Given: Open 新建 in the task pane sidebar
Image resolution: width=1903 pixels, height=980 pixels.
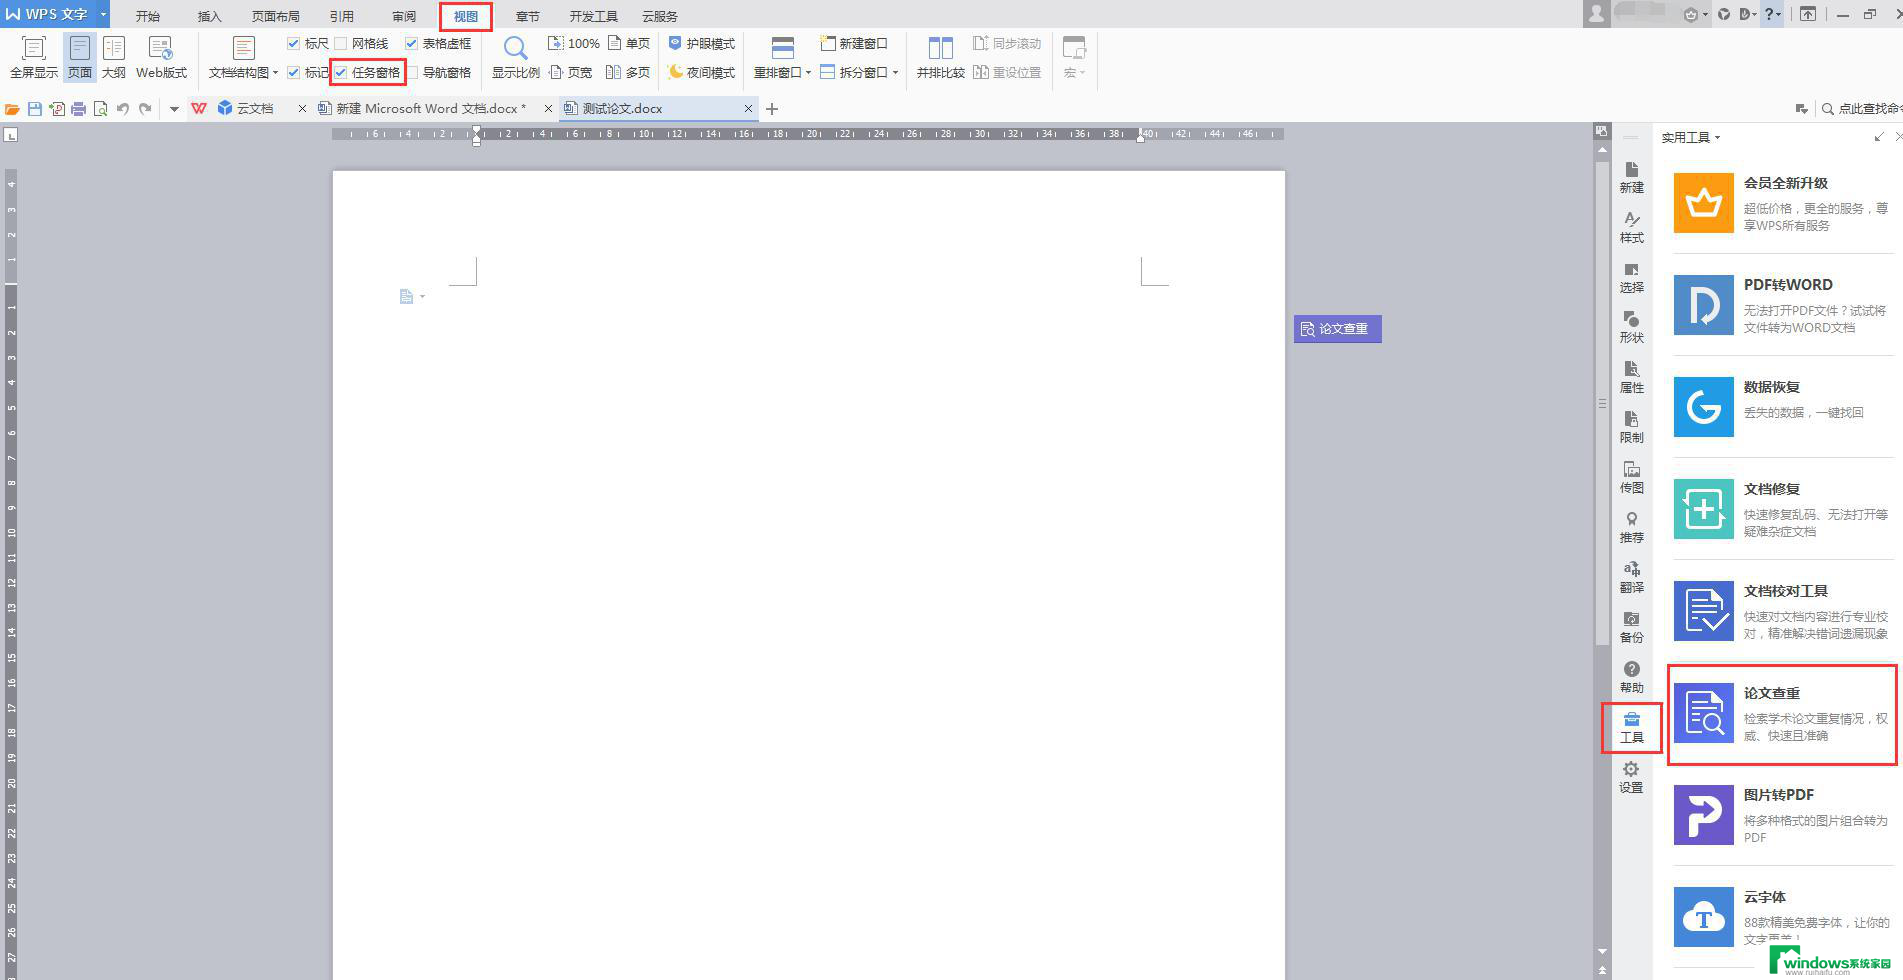Looking at the screenshot, I should click(1631, 177).
